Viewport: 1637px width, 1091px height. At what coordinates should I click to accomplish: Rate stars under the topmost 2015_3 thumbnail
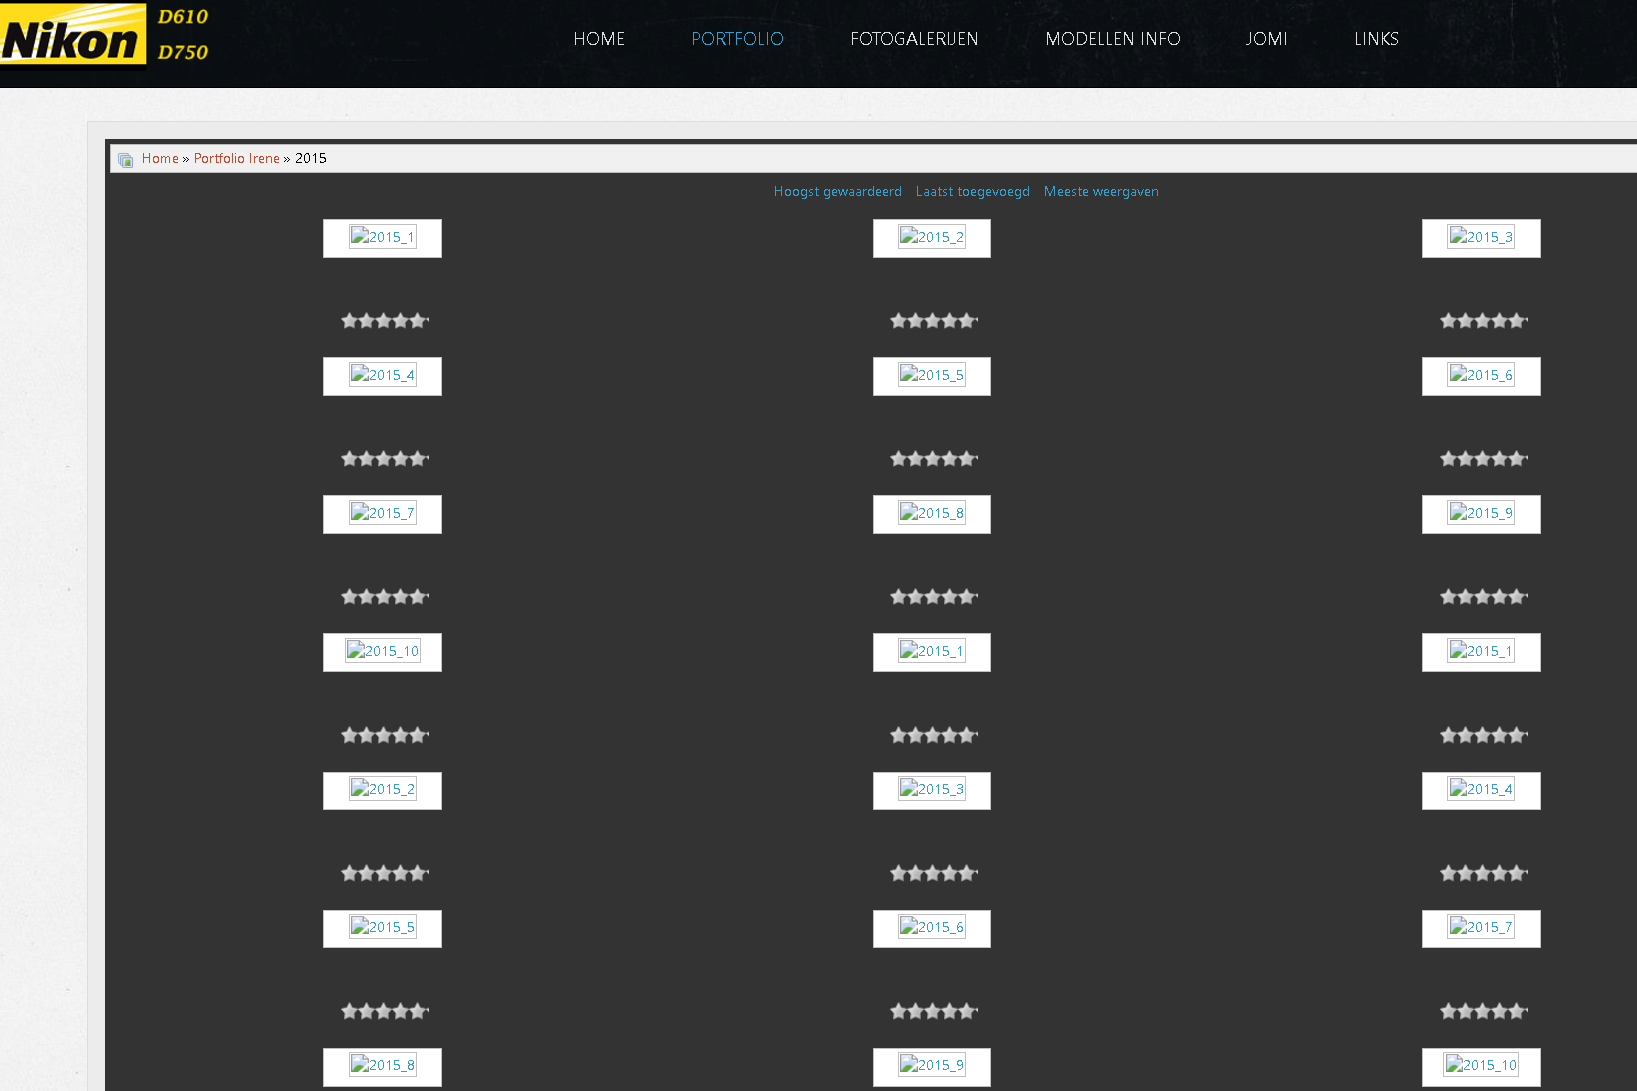1484,321
